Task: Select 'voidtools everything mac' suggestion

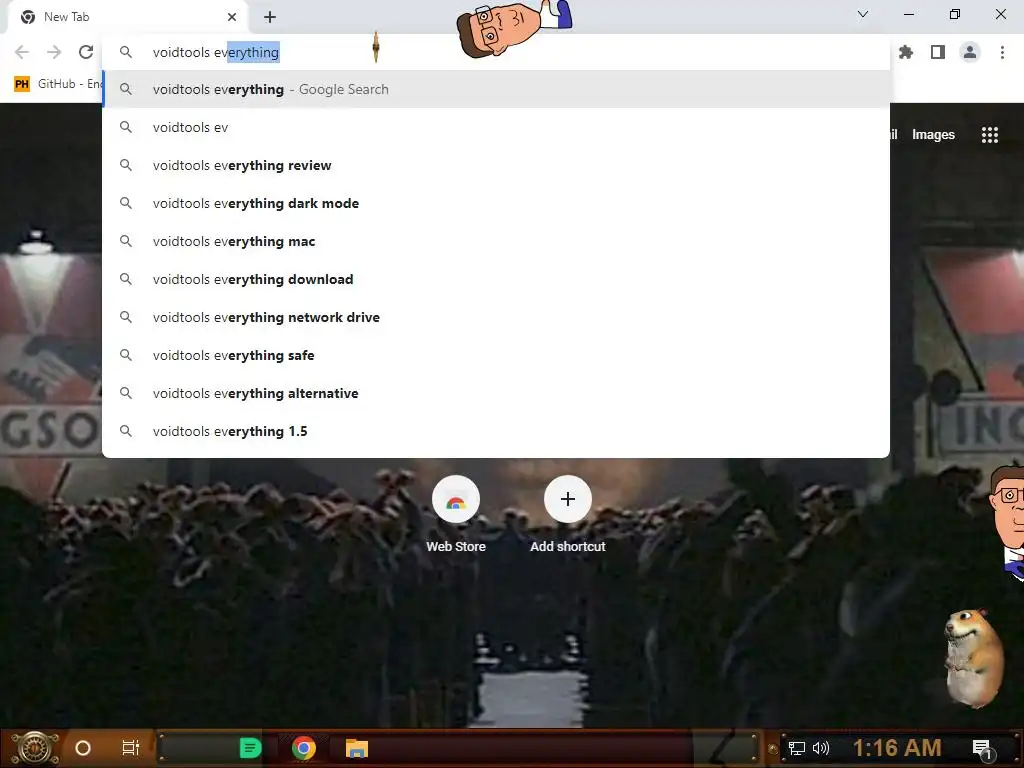Action: [x=496, y=241]
